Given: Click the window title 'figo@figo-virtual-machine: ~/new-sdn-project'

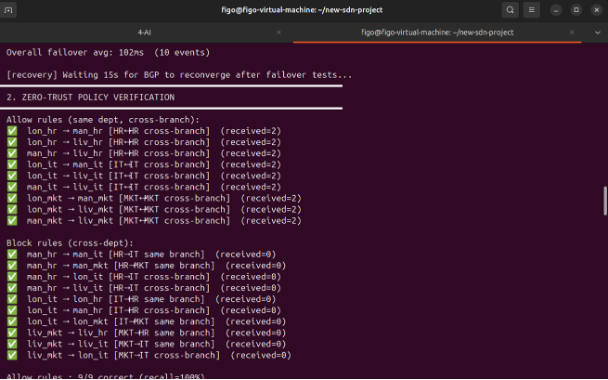Looking at the screenshot, I should click(x=302, y=10).
